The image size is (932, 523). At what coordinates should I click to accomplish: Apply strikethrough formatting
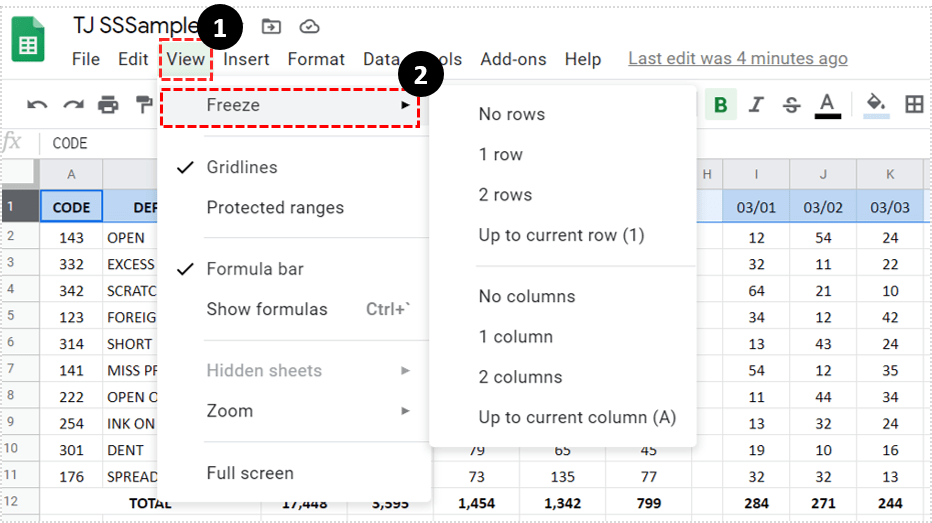tap(791, 105)
